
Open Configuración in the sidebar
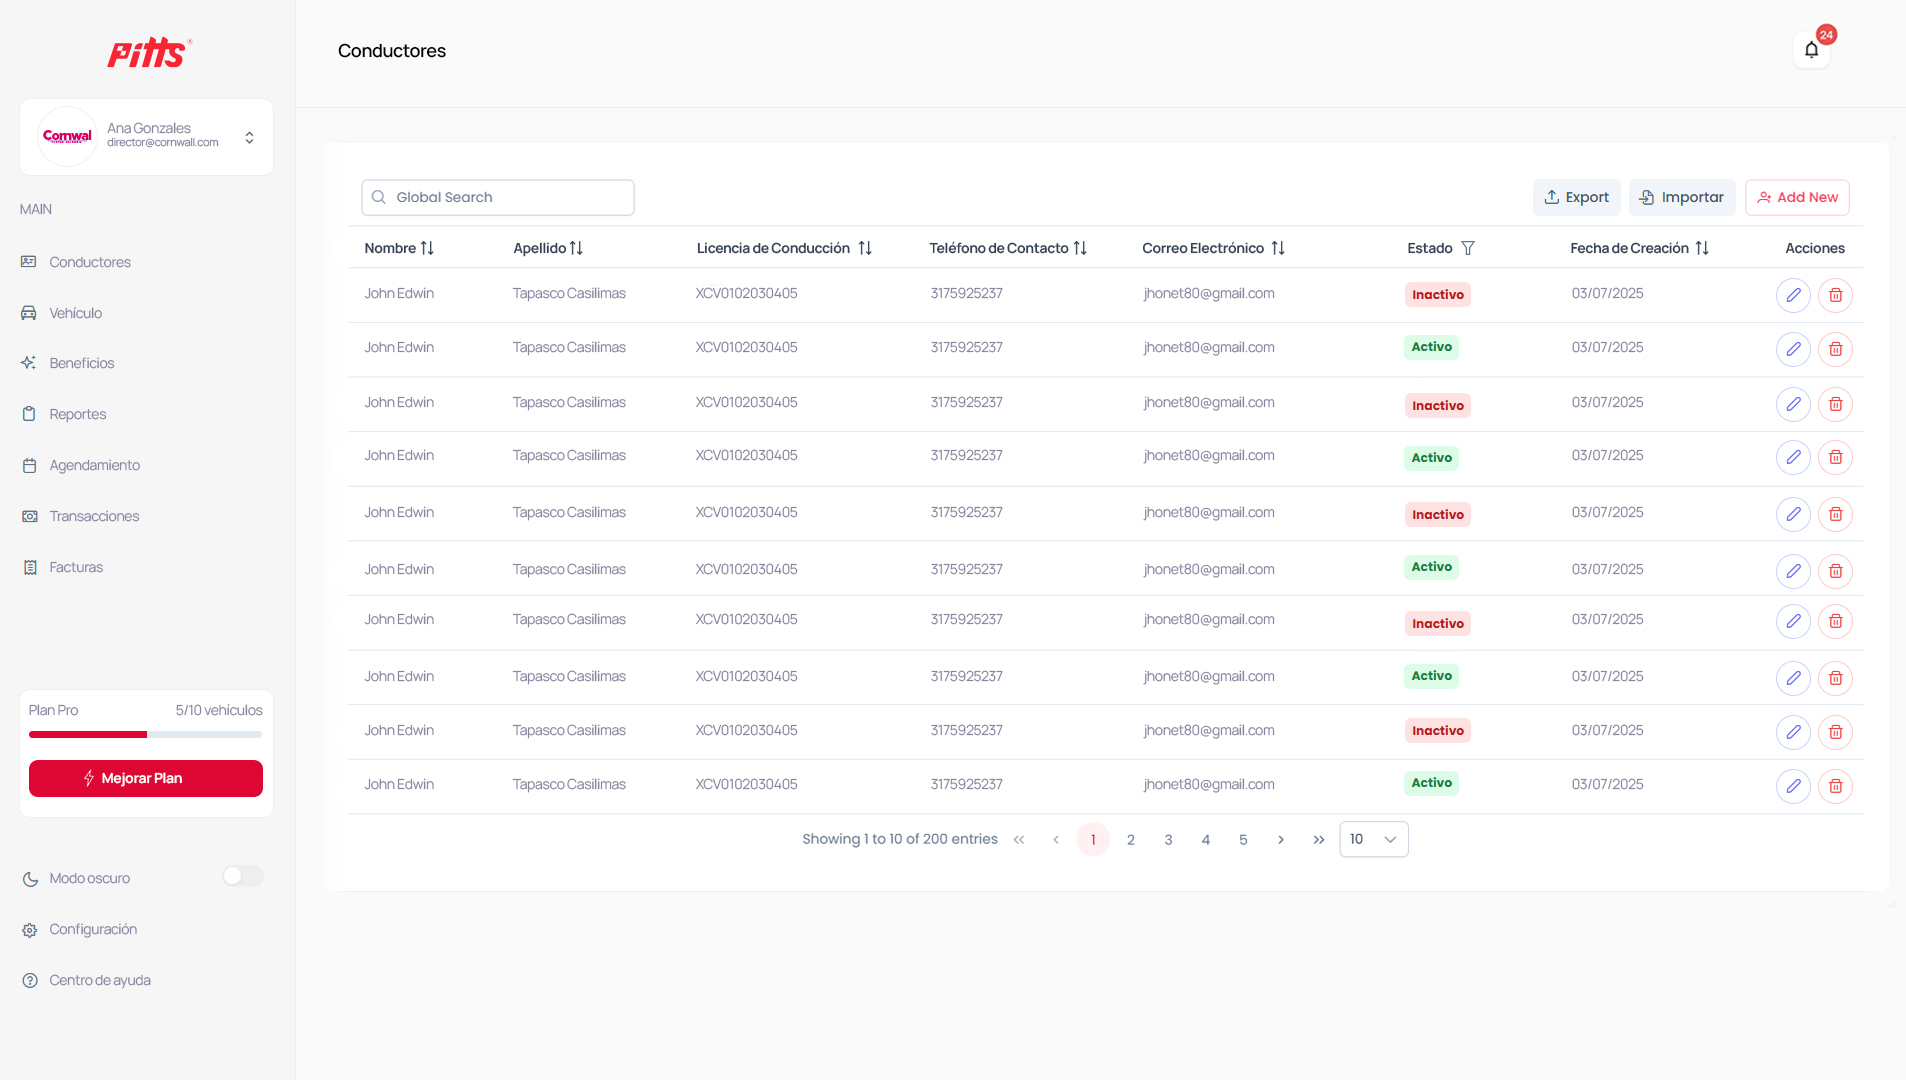coord(93,929)
